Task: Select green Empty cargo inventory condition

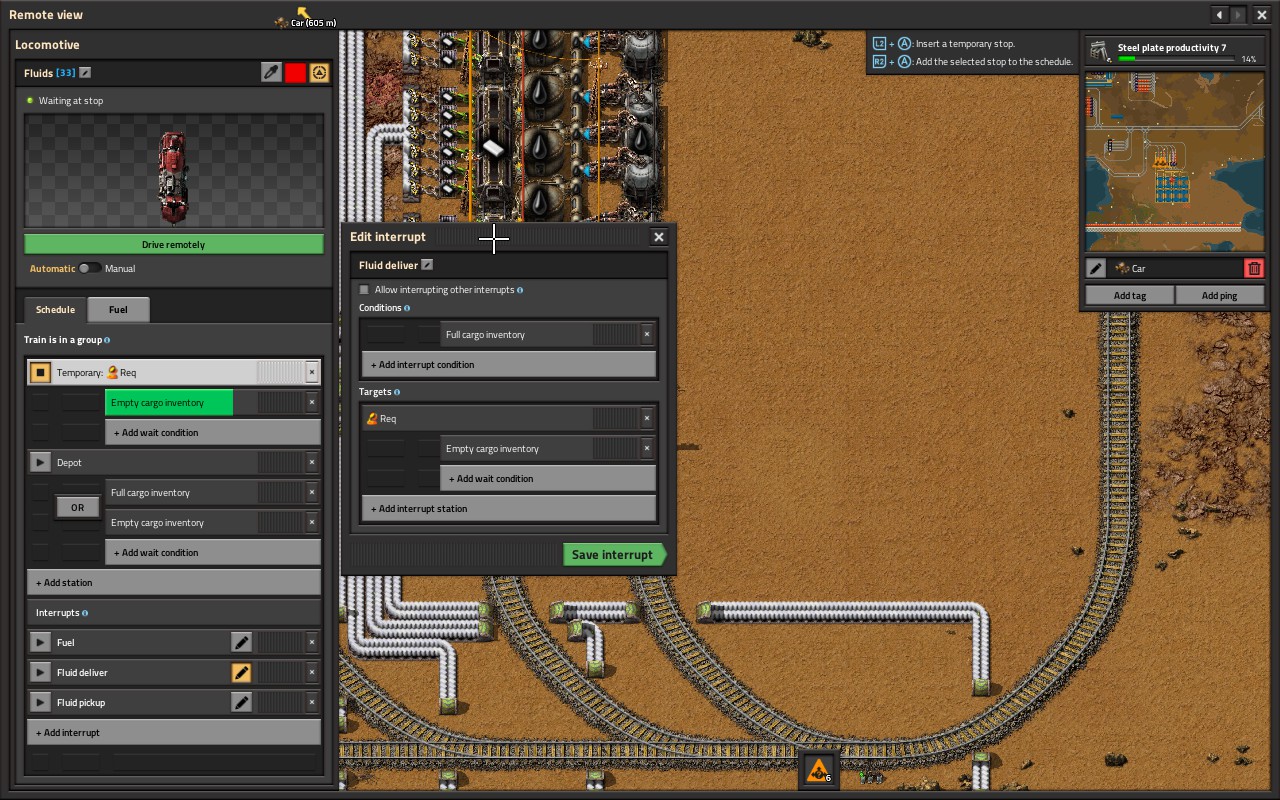Action: 169,402
